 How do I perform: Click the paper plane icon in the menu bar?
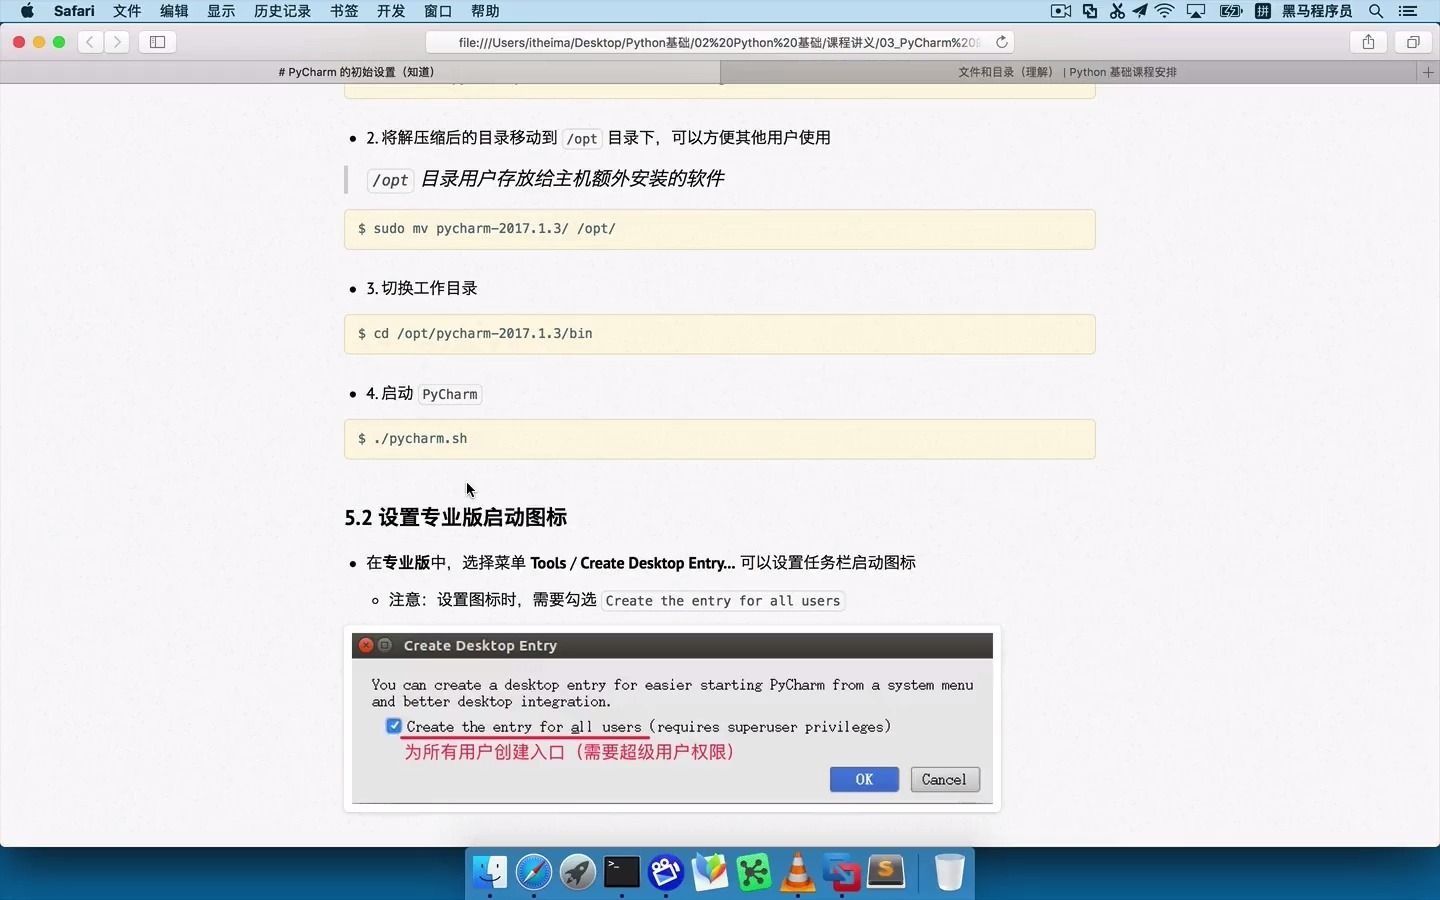[1140, 11]
